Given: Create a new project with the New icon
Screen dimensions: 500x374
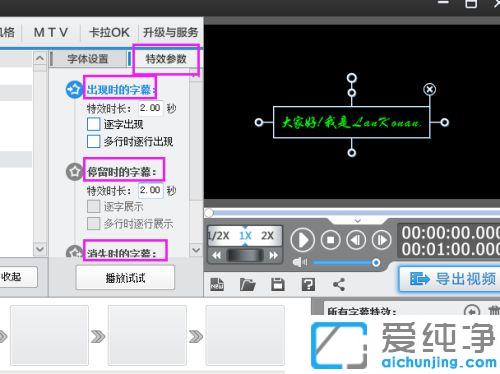Looking at the screenshot, I should tap(217, 284).
